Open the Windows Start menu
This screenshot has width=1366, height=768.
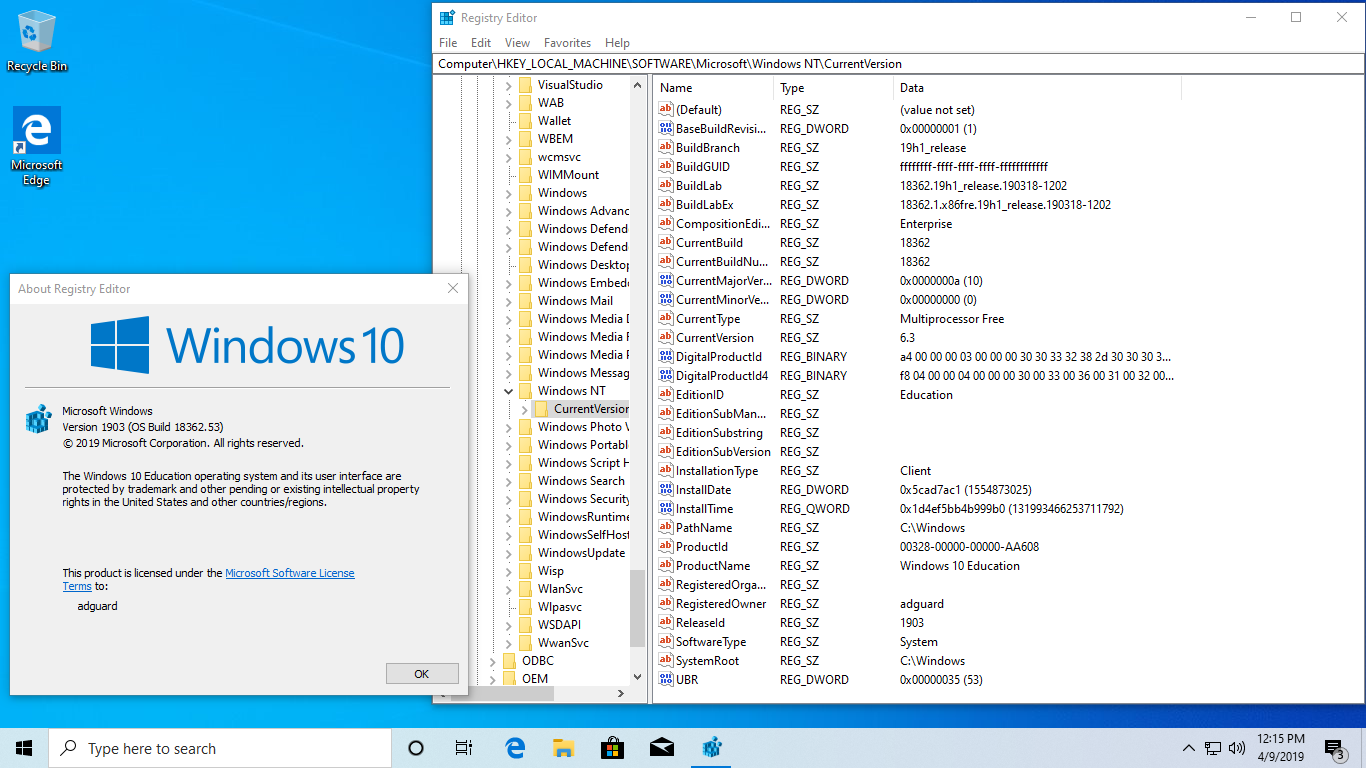click(24, 748)
